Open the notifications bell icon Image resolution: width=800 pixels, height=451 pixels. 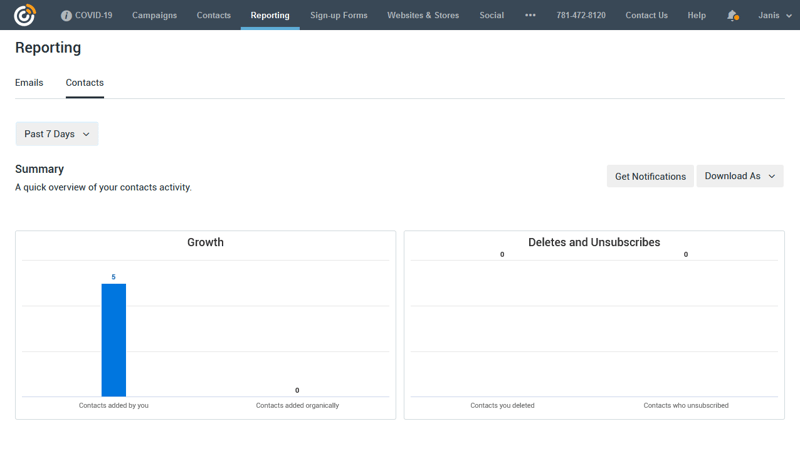tap(732, 16)
